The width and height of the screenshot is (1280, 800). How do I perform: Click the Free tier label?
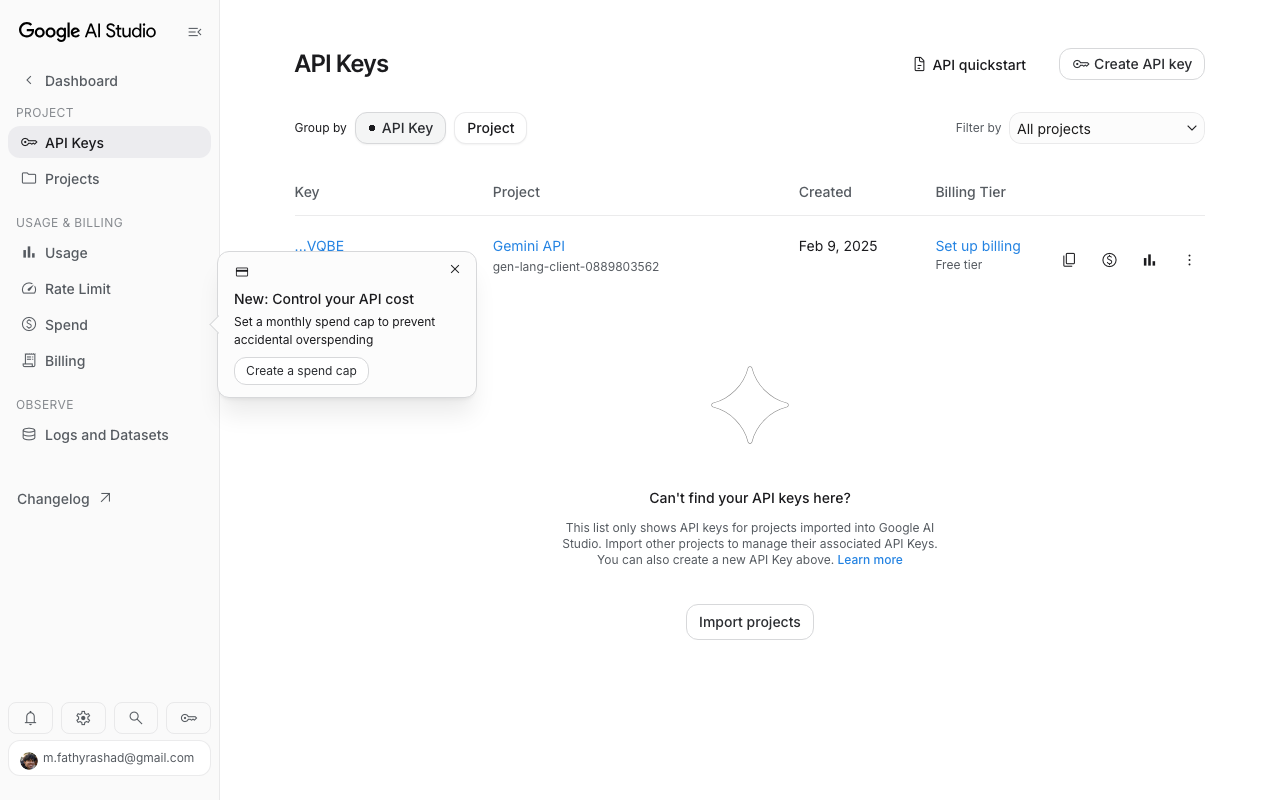tap(959, 265)
